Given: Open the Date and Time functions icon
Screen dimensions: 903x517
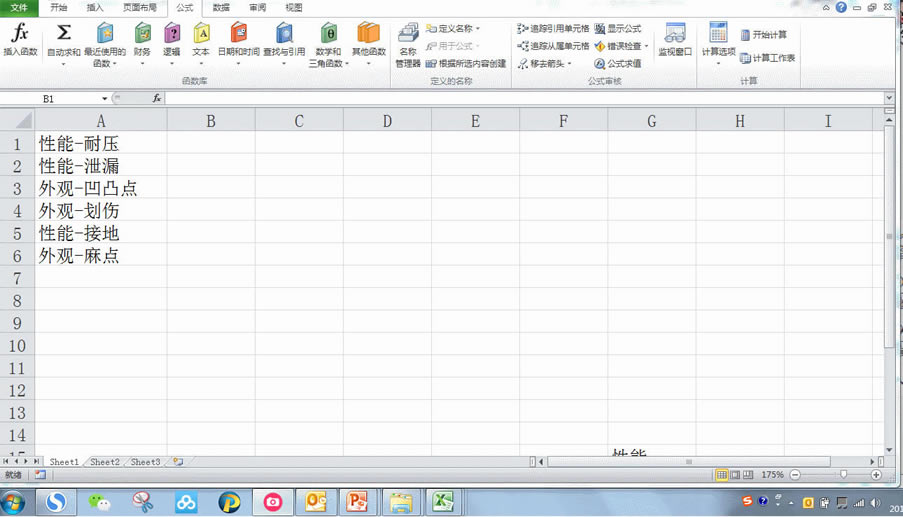Looking at the screenshot, I should point(238,33).
